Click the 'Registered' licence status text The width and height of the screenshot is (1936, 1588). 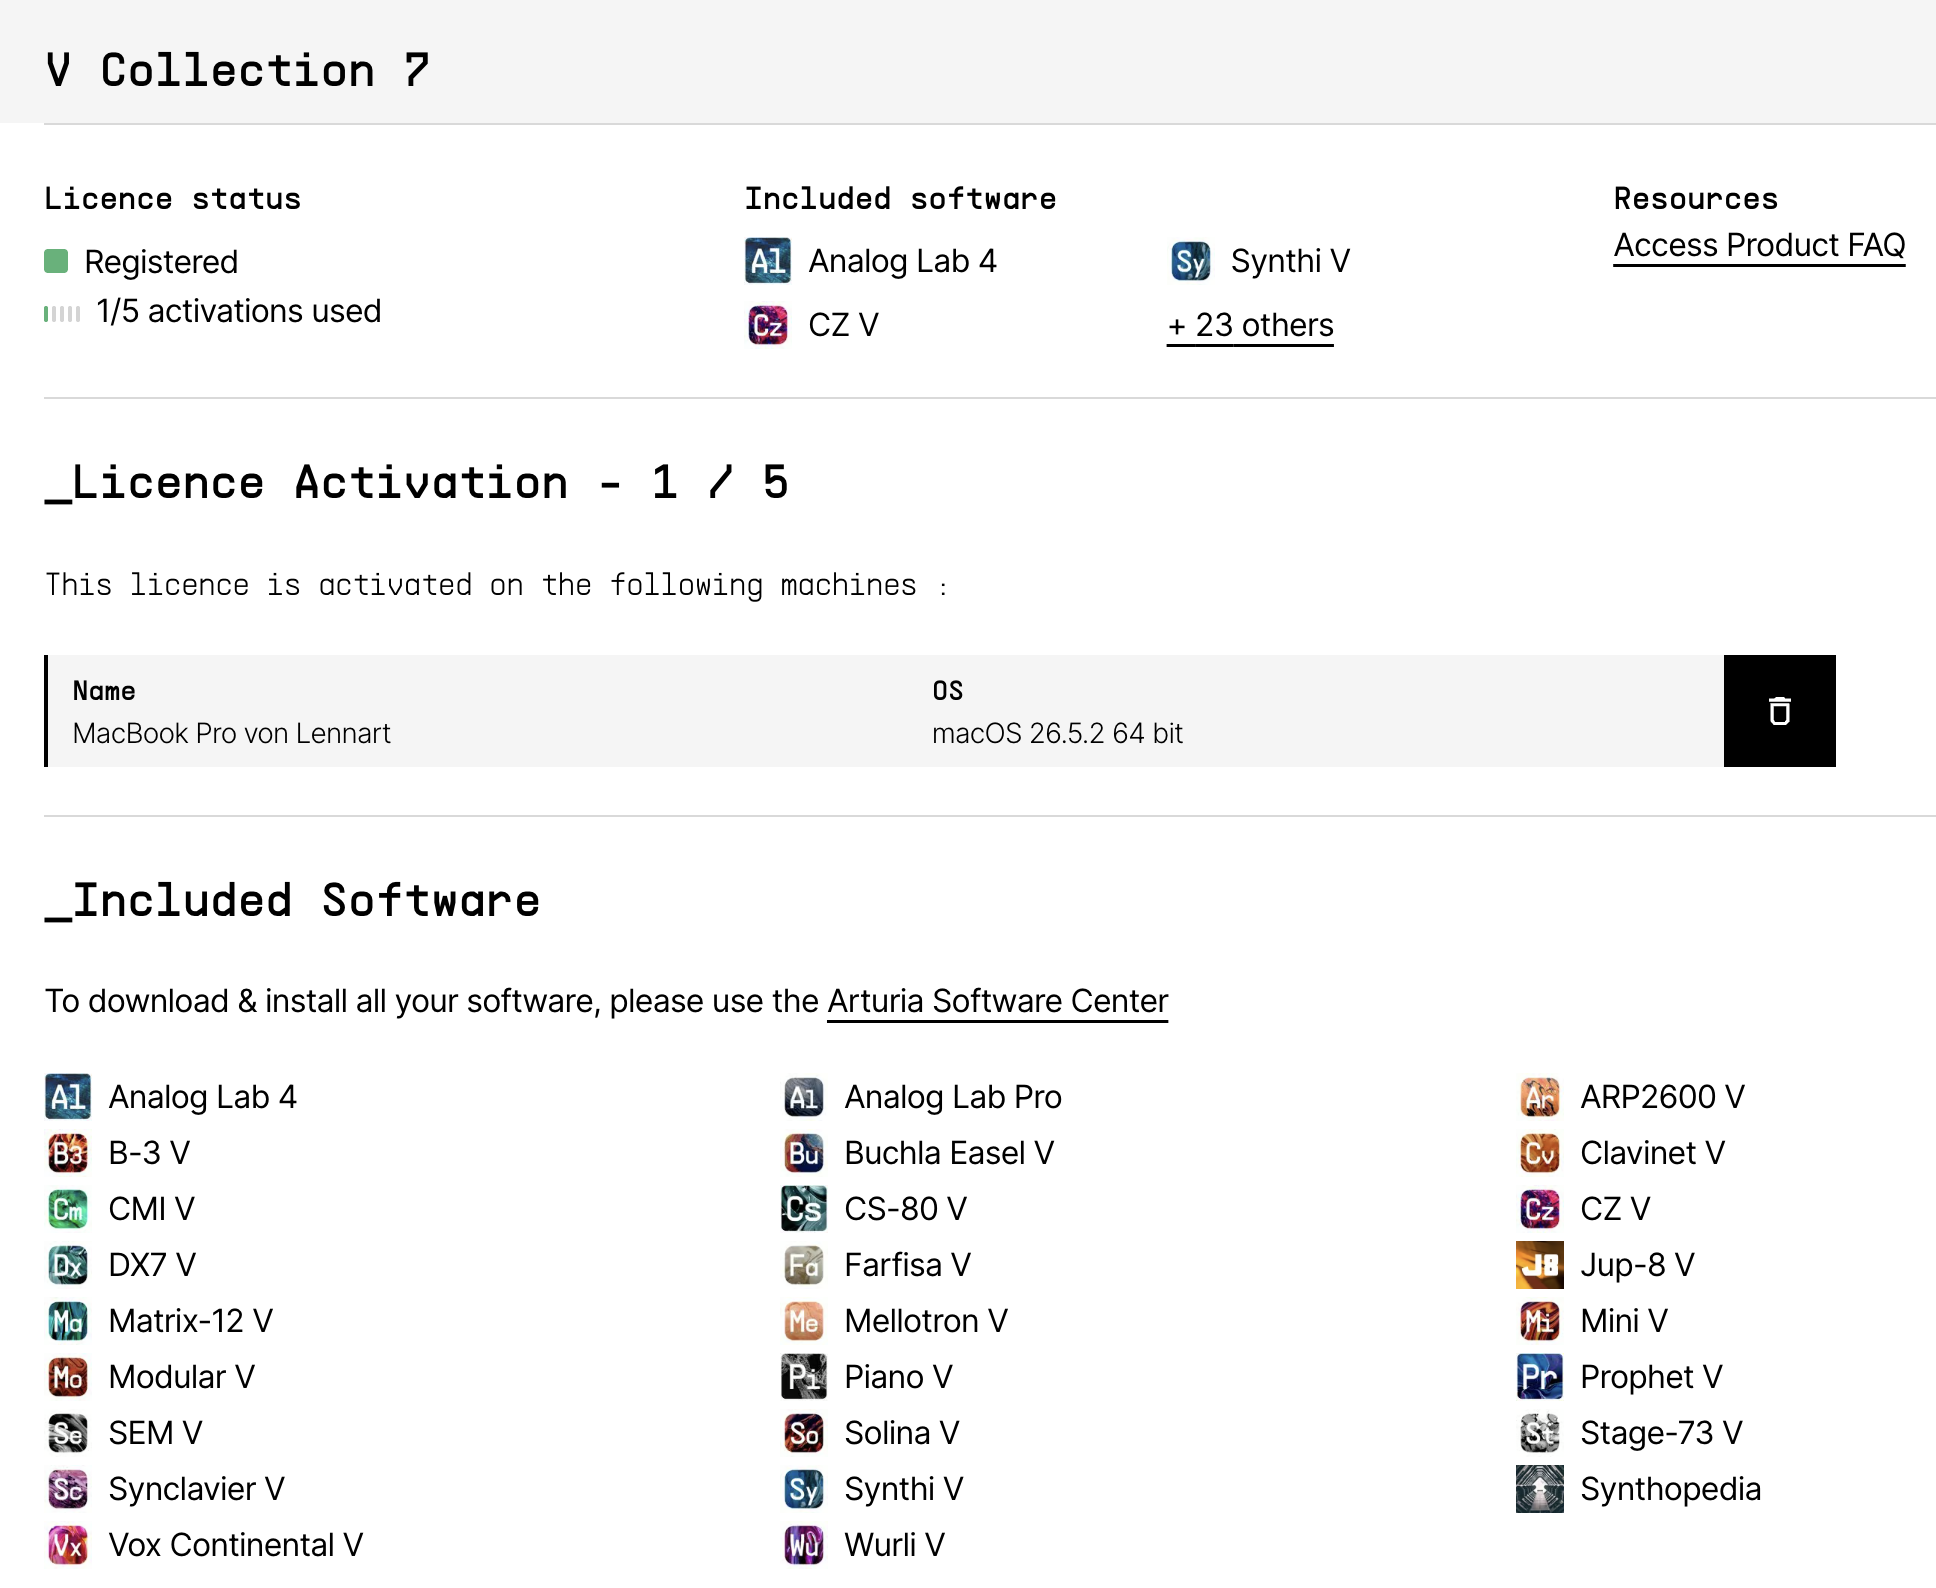tap(161, 262)
